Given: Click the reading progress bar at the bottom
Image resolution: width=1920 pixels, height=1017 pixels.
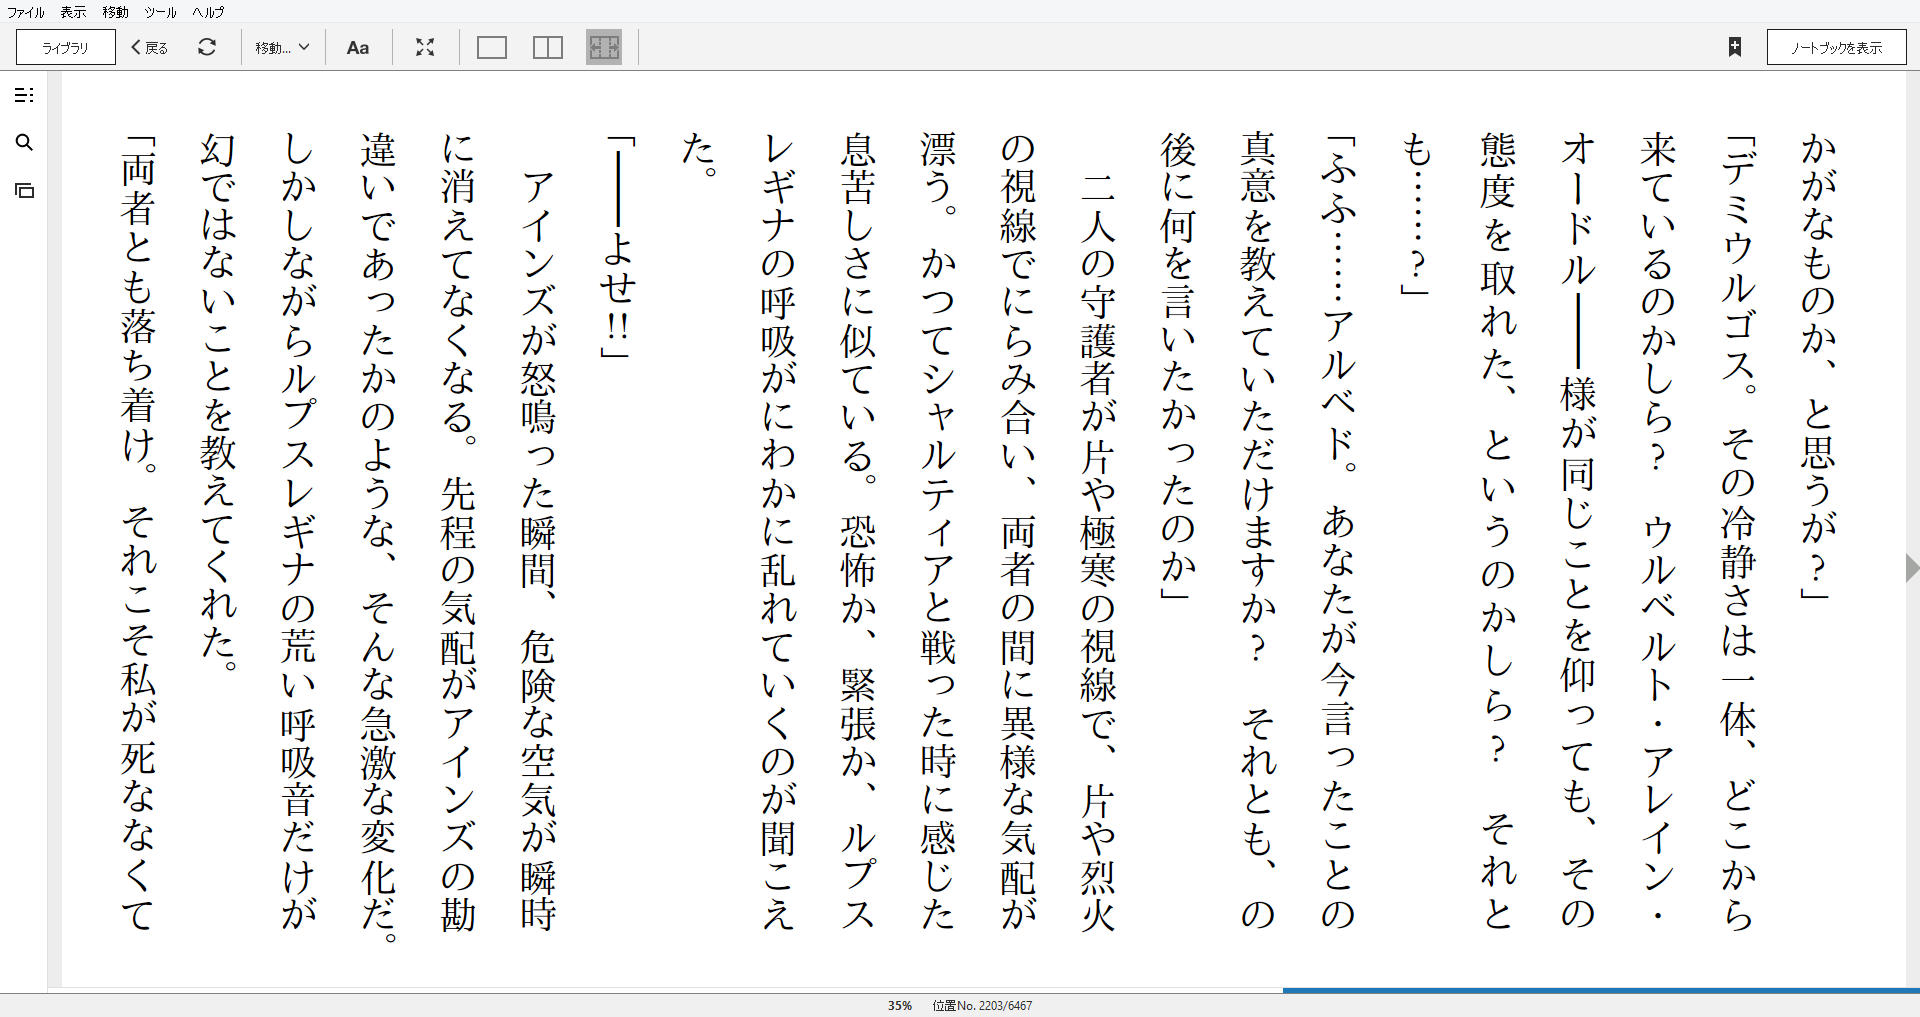Looking at the screenshot, I should click(x=960, y=989).
